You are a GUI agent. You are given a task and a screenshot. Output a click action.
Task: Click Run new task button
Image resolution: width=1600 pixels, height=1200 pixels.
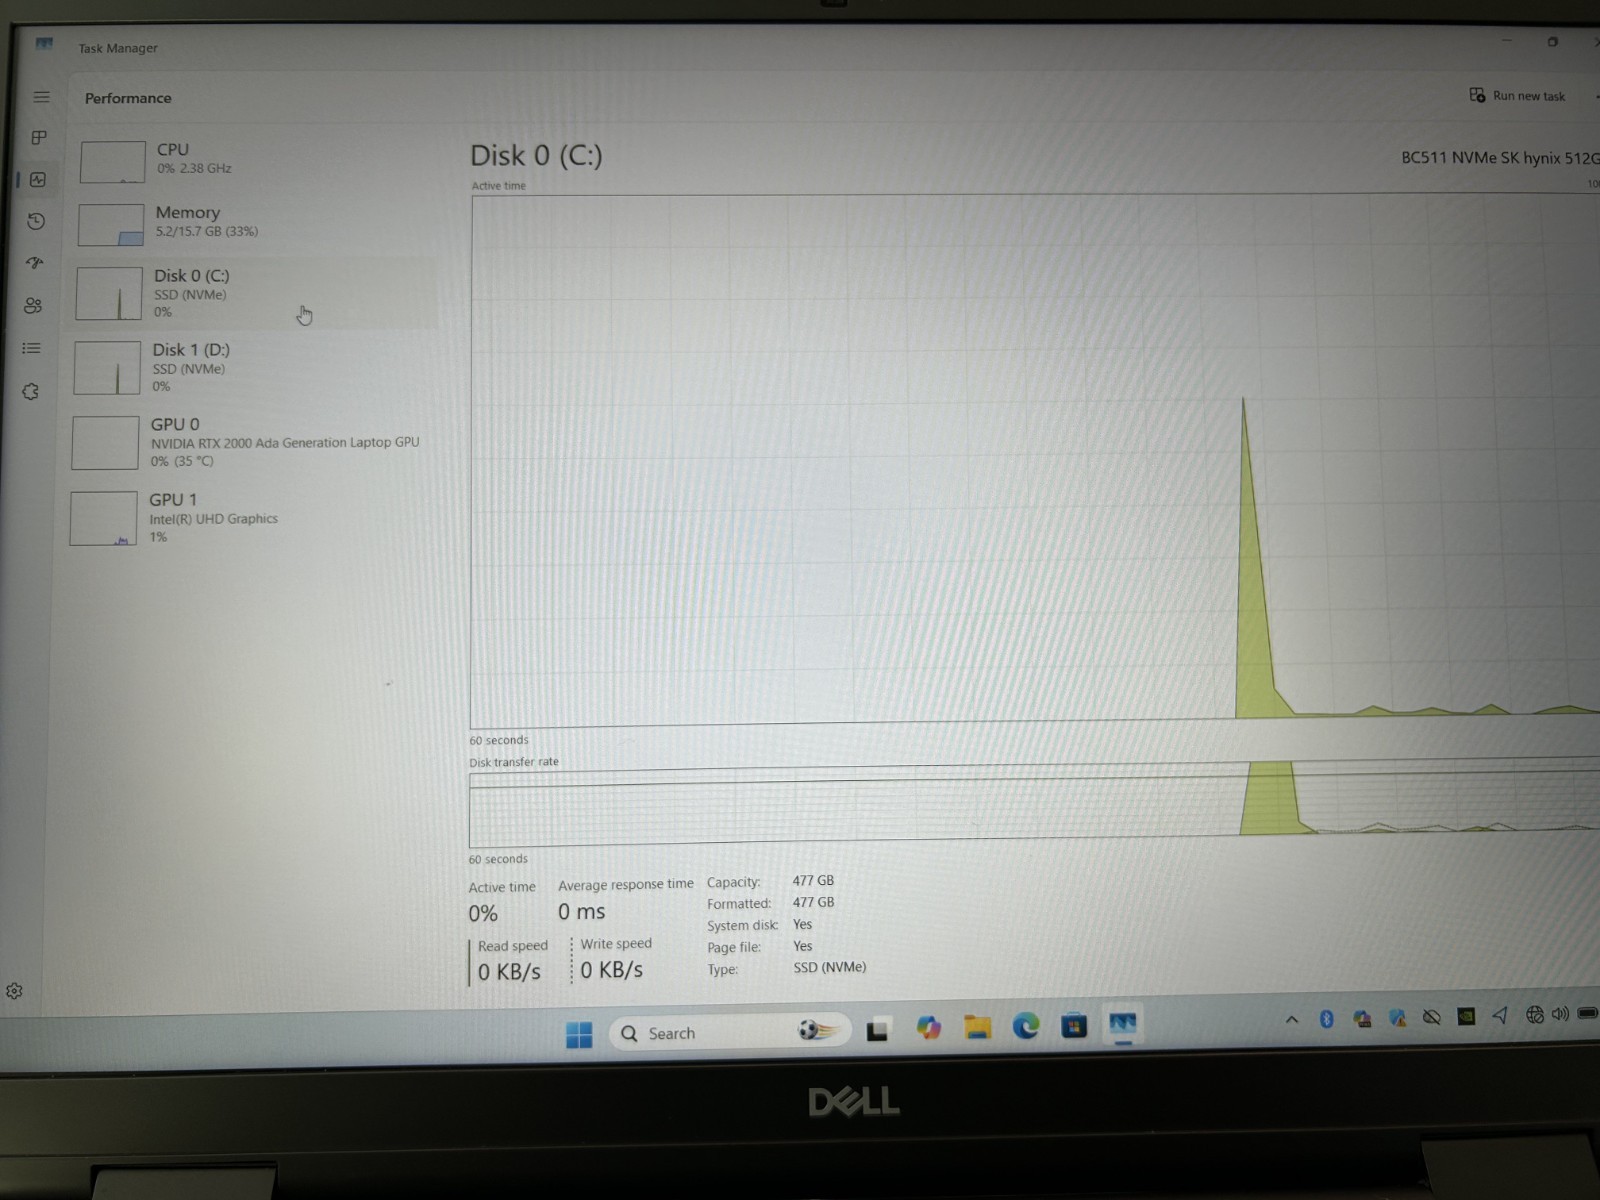(x=1517, y=96)
